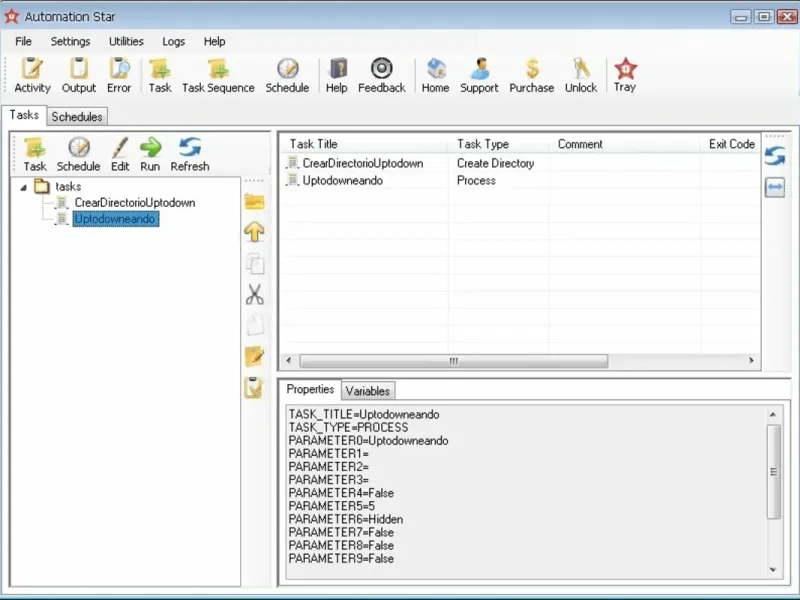
Task: Click the yellow up arrow icon
Action: (255, 232)
